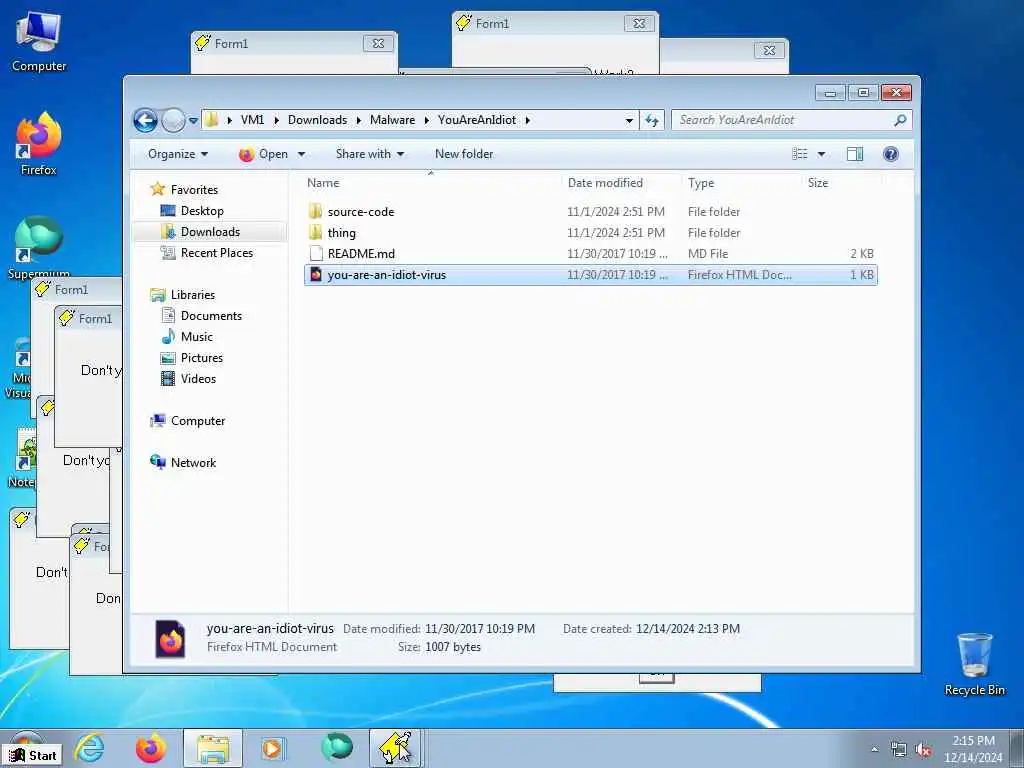Click the muted volume tray icon
Image resolution: width=1024 pixels, height=768 pixels.
click(923, 750)
